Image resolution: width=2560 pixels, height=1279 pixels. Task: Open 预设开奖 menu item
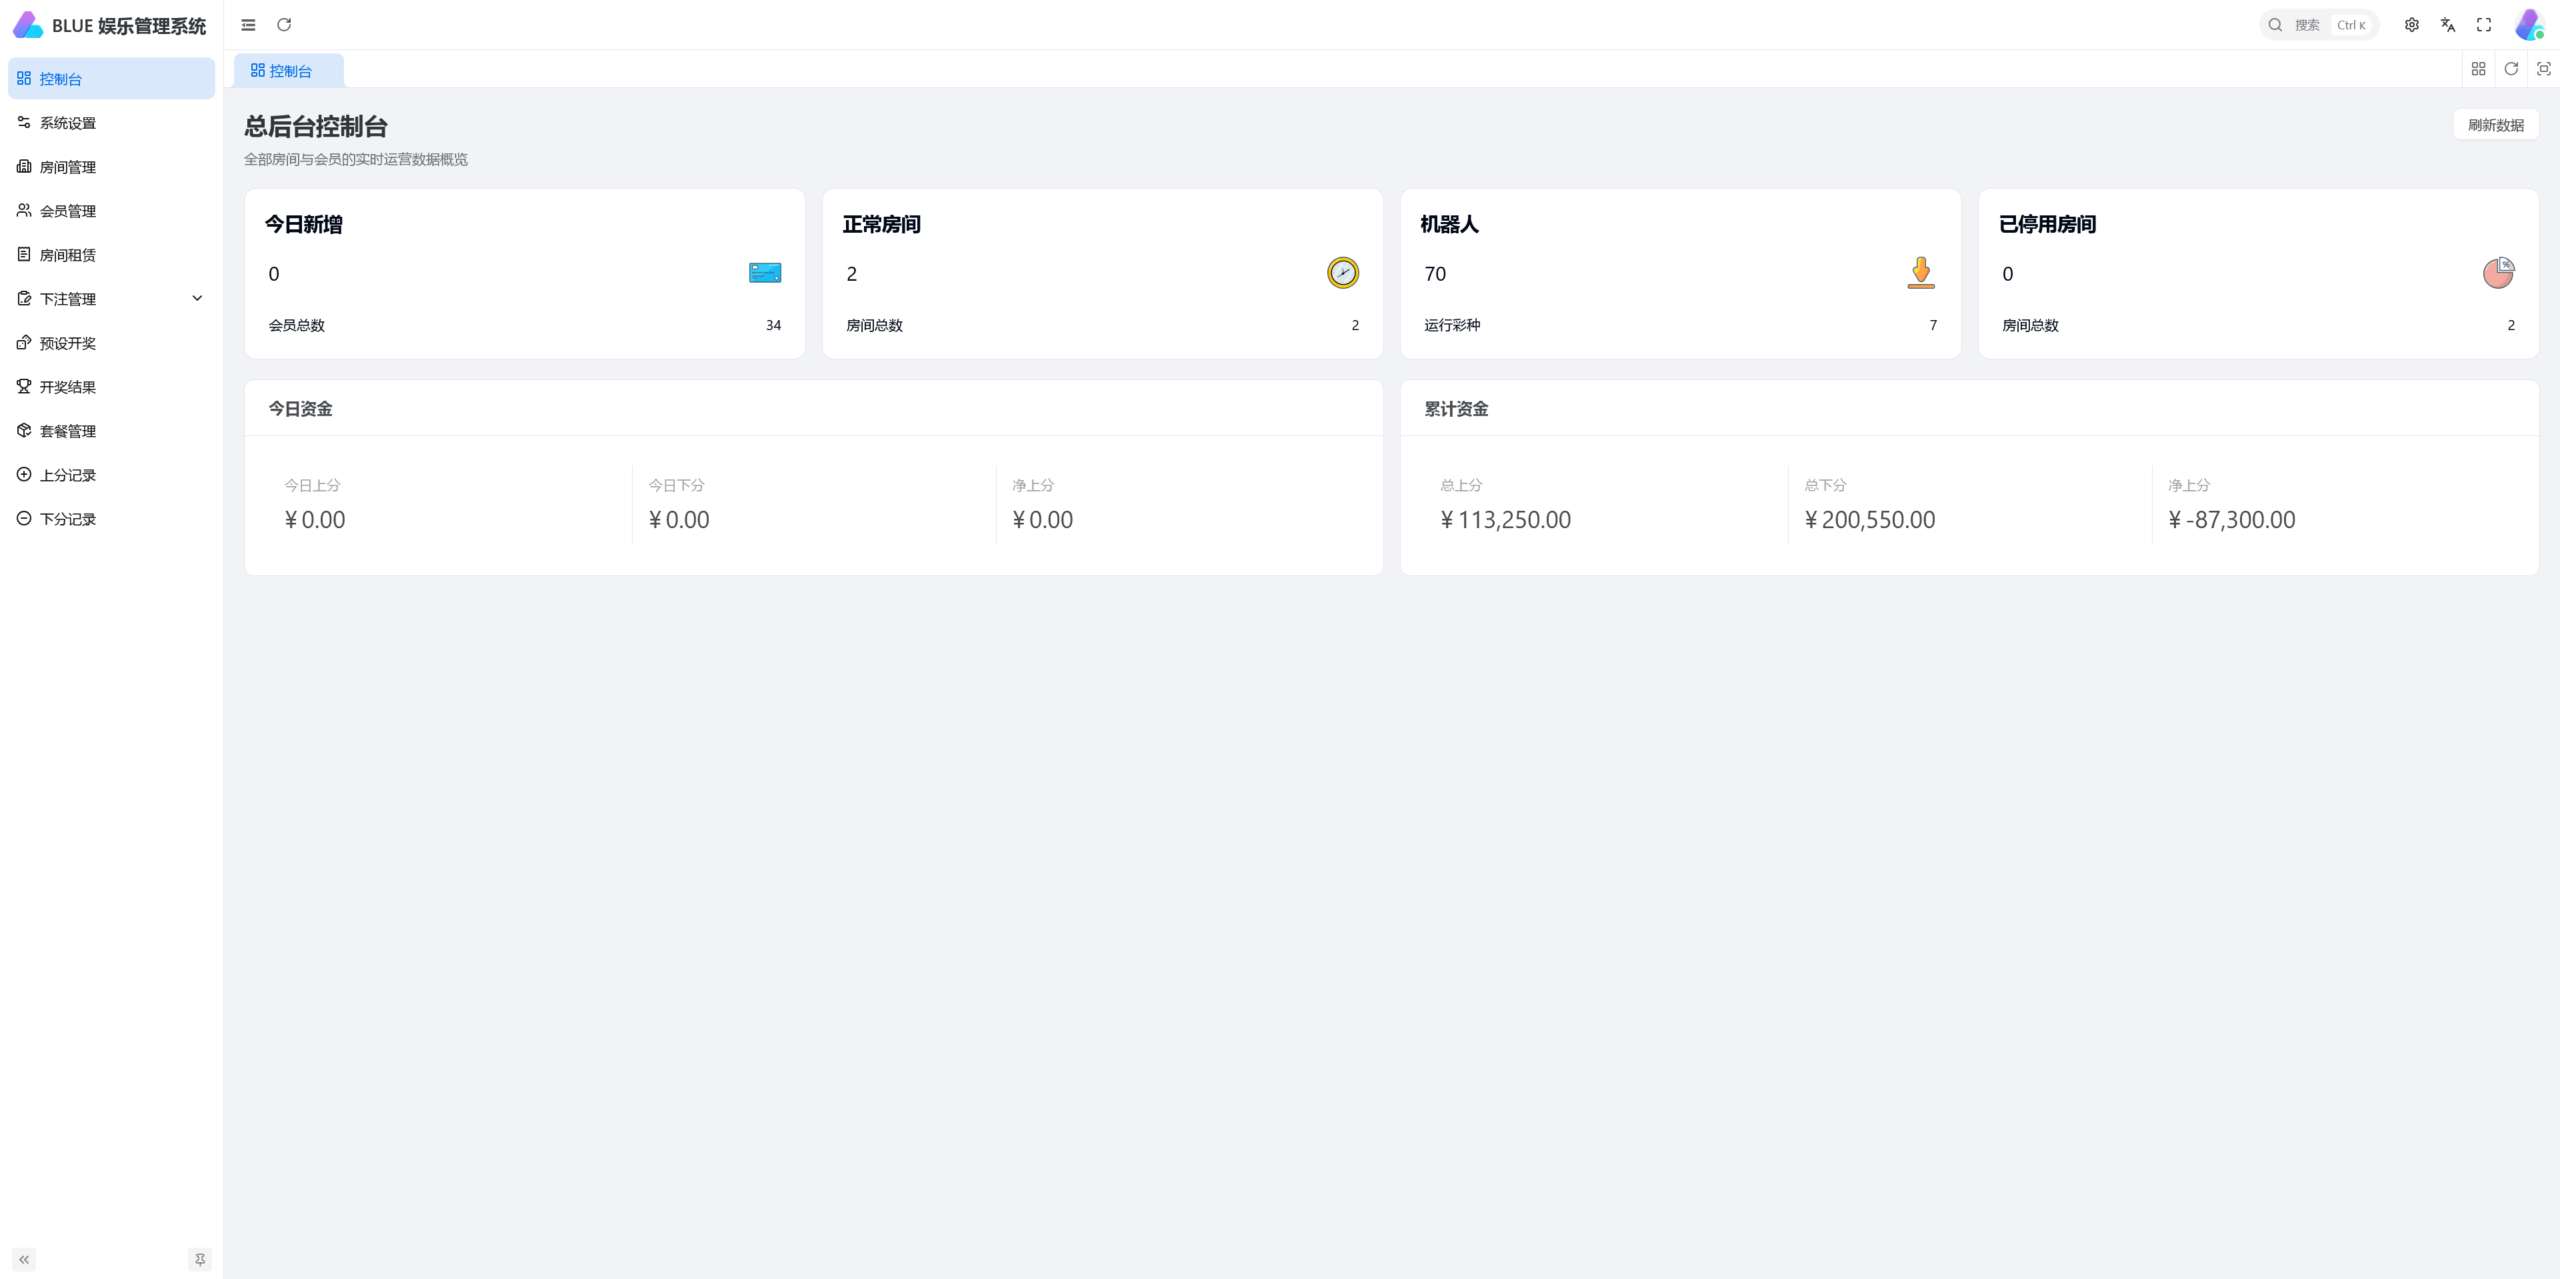[x=111, y=343]
